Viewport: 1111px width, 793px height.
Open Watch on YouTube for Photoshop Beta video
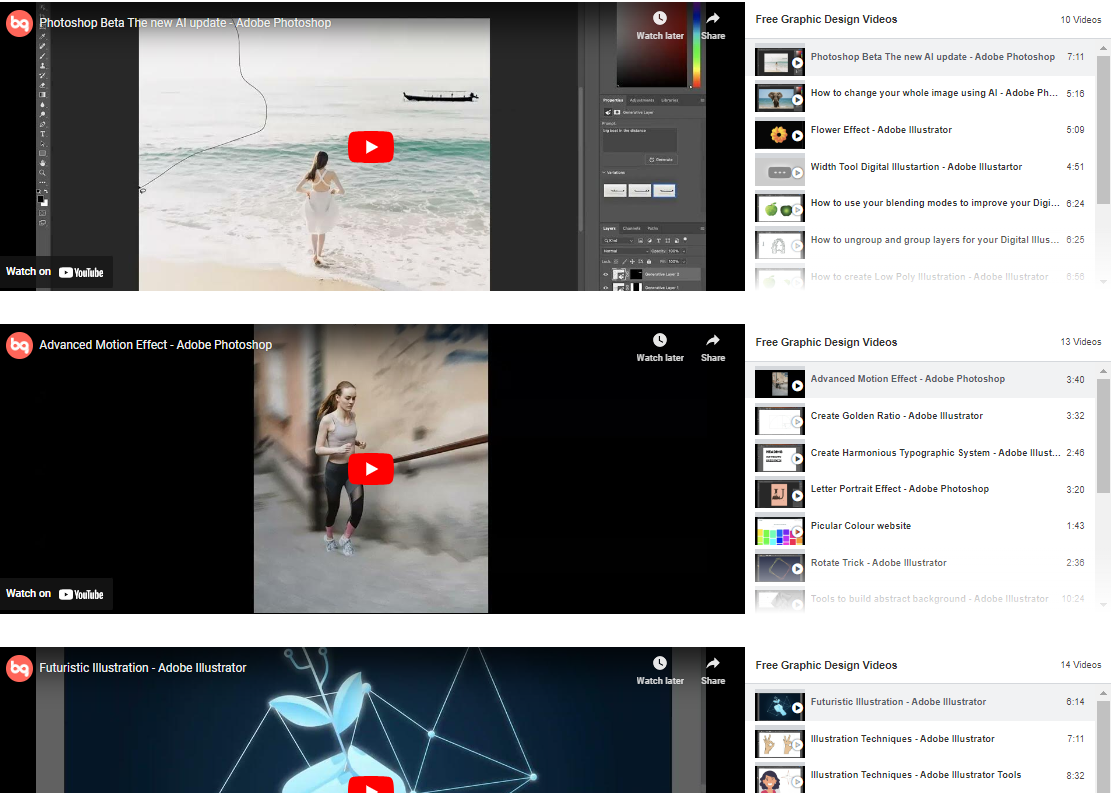[x=56, y=272]
